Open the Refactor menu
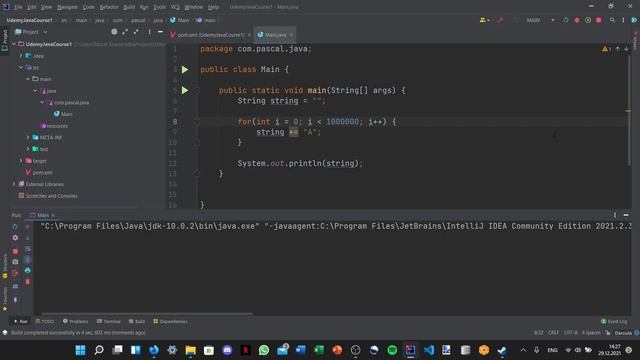Image resolution: width=640 pixels, height=360 pixels. [109, 7]
